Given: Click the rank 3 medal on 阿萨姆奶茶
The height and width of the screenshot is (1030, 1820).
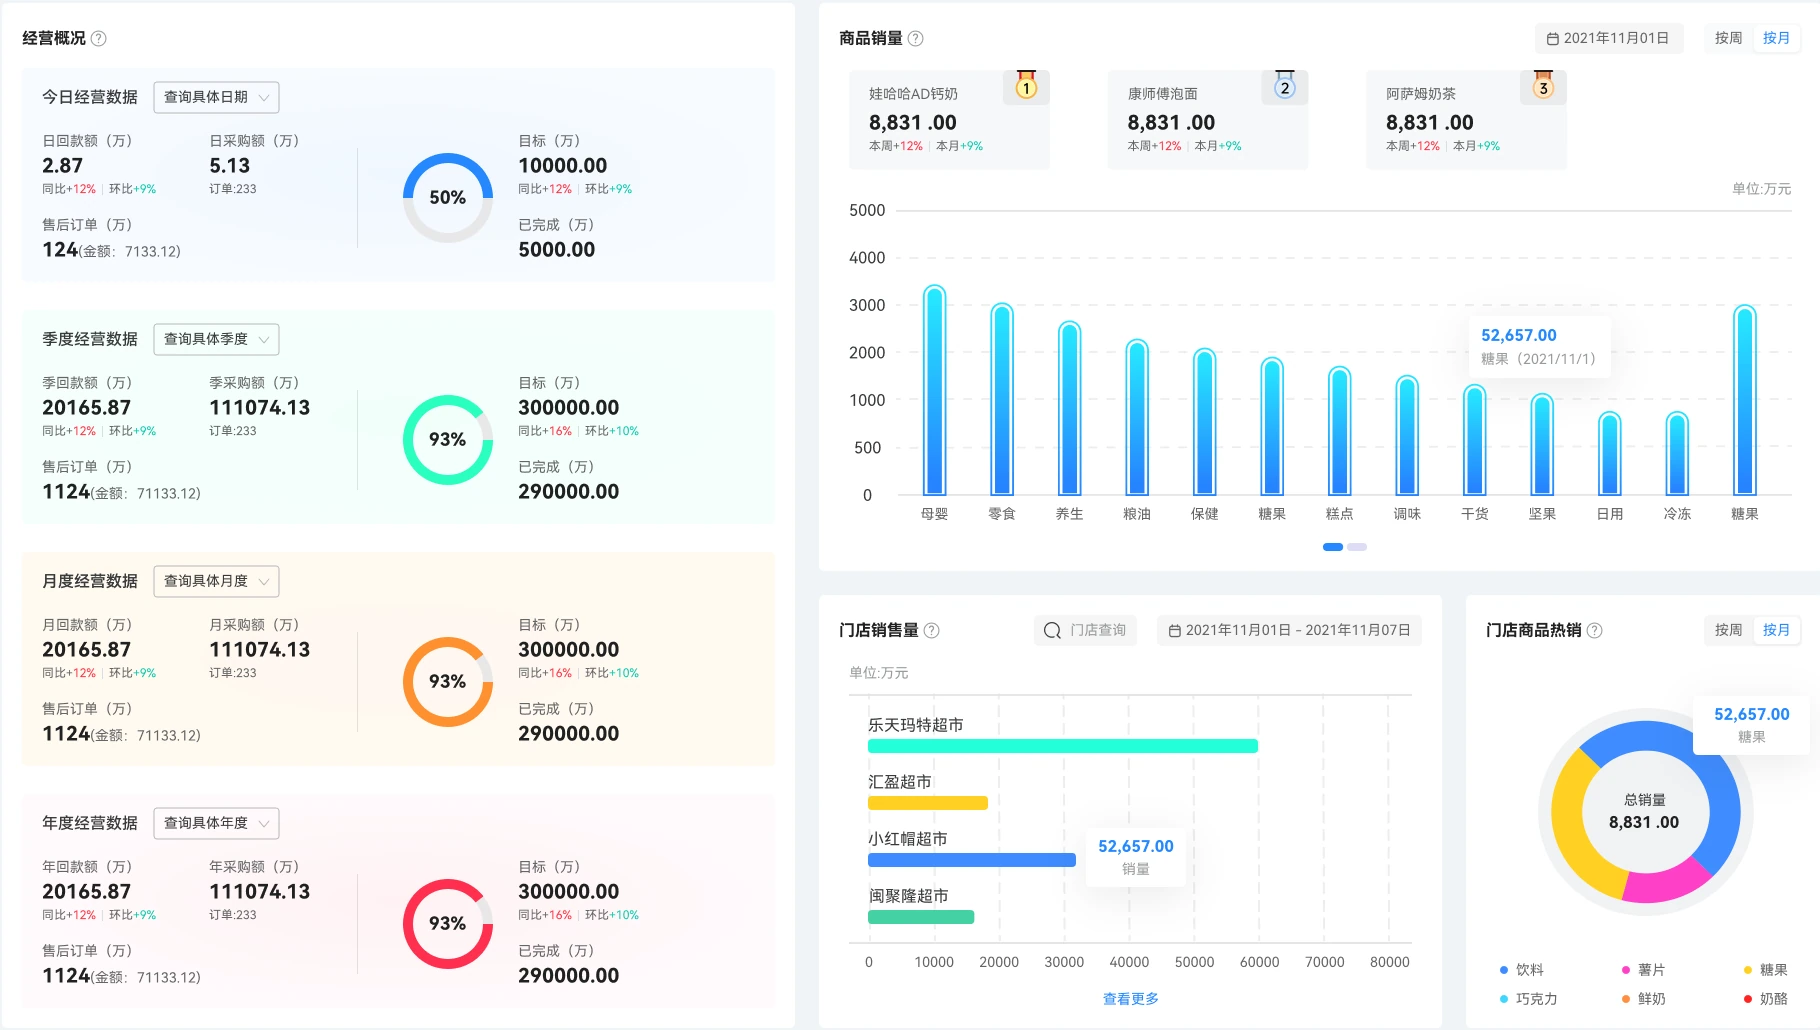Looking at the screenshot, I should 1543,86.
